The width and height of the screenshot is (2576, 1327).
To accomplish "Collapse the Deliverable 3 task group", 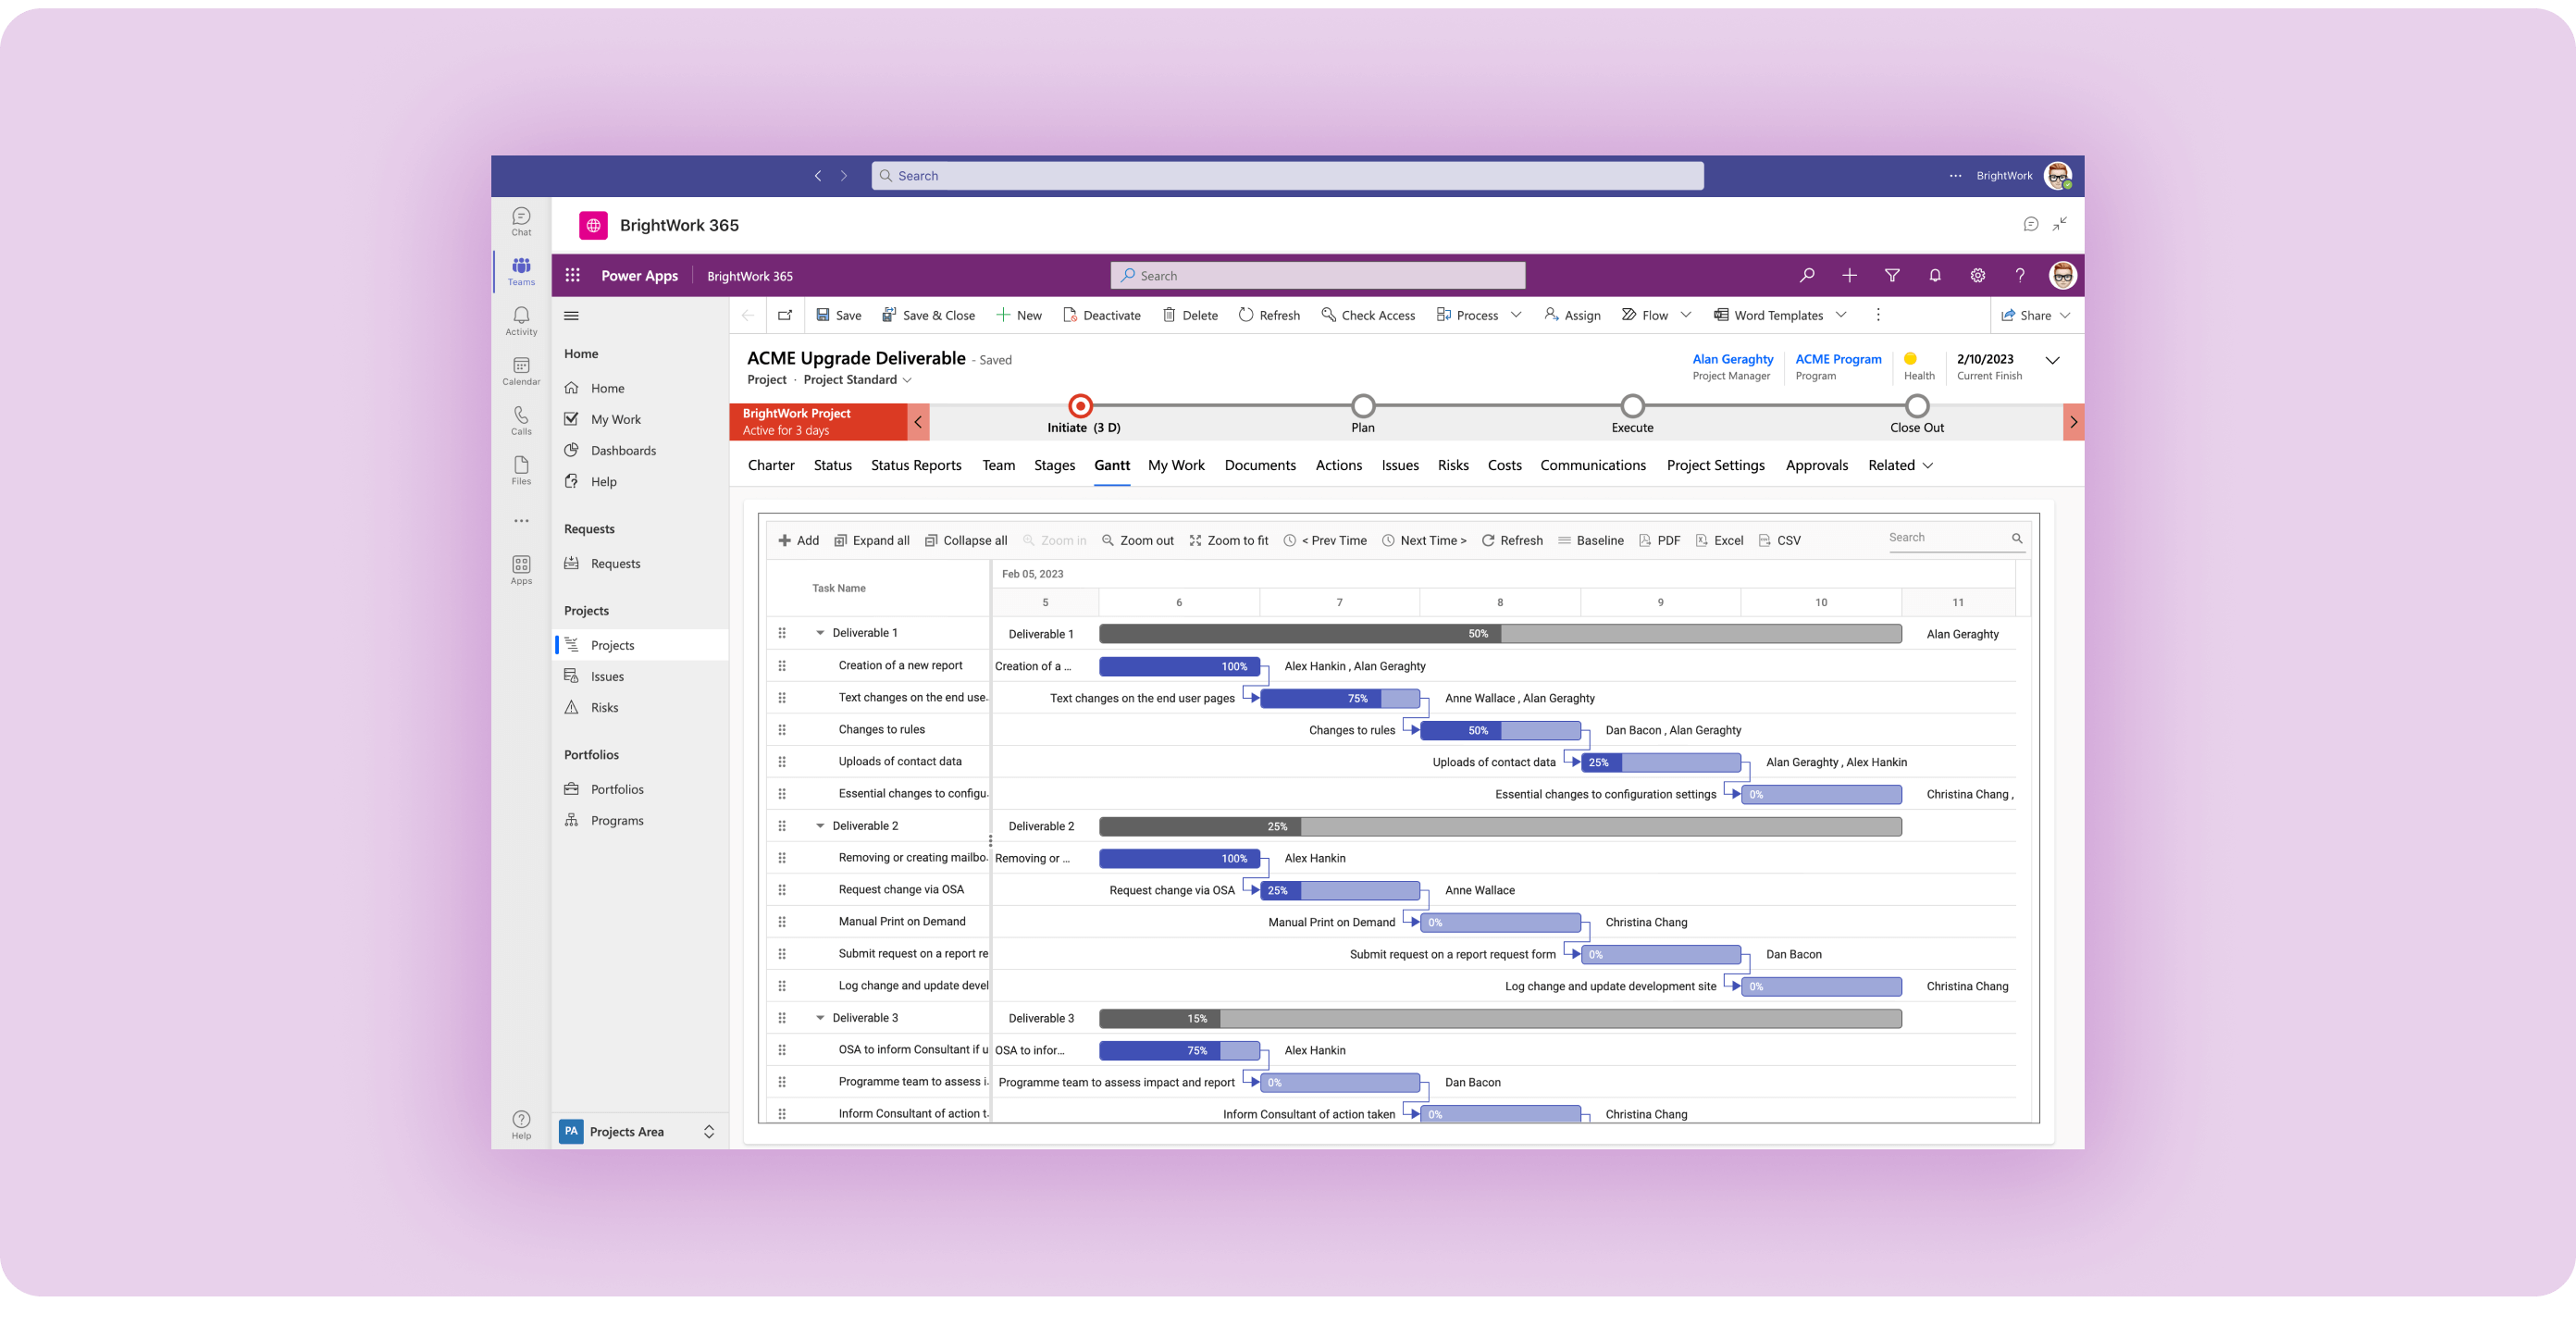I will click(820, 1017).
